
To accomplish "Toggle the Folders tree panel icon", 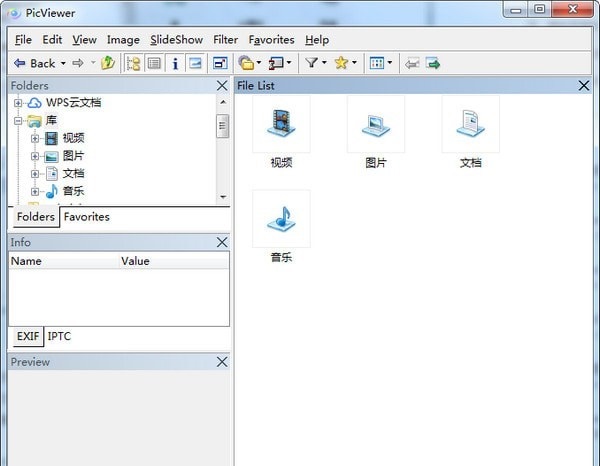I will coord(133,63).
